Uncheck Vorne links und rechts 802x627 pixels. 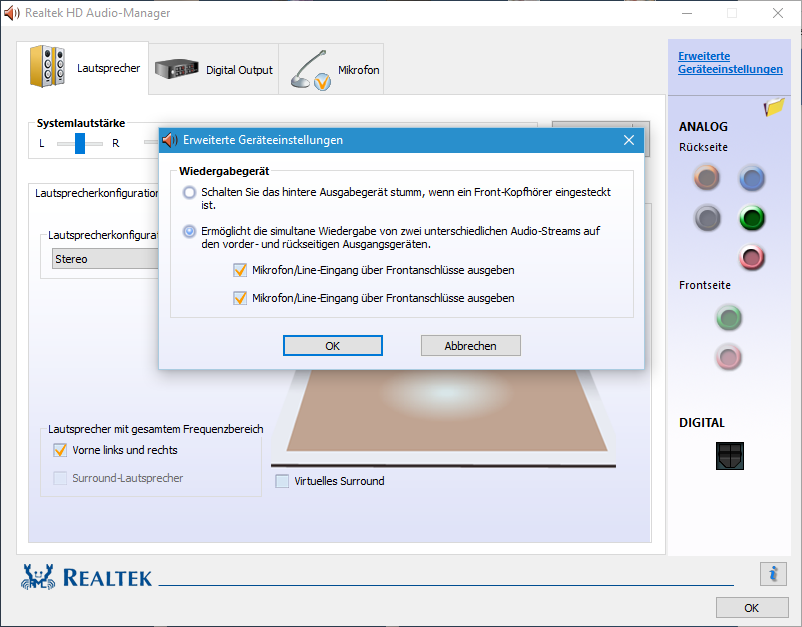(60, 450)
